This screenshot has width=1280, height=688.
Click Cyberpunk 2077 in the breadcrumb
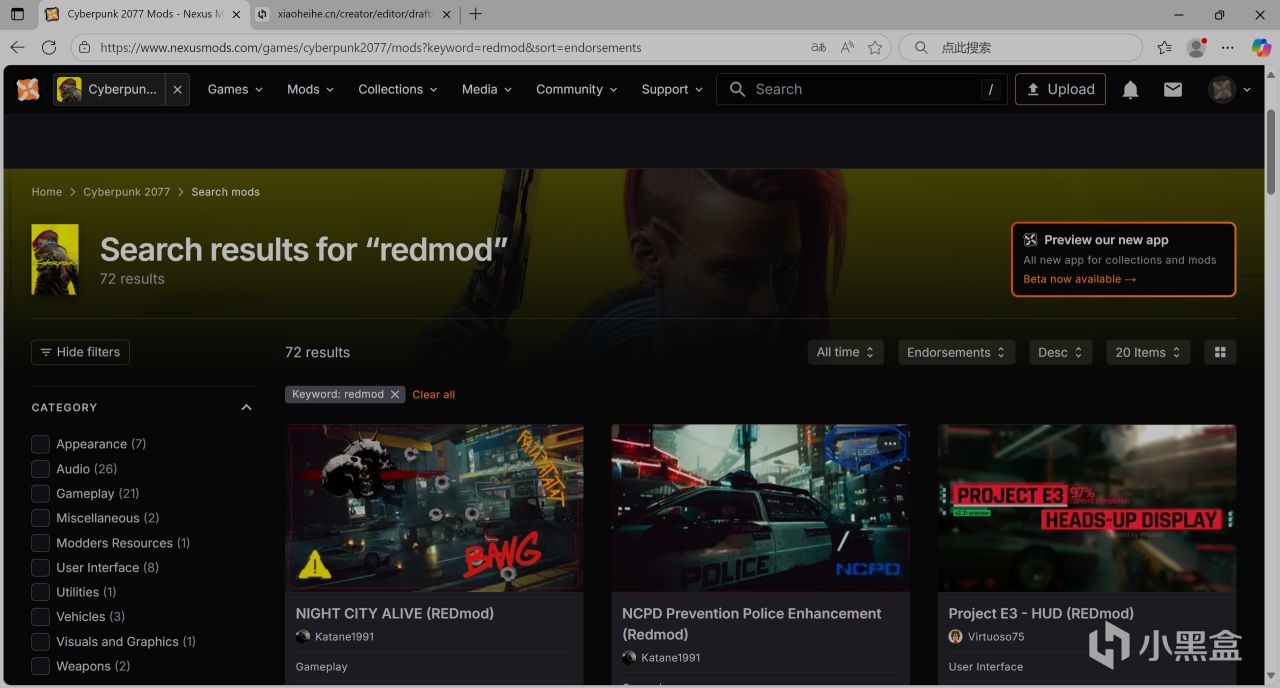[x=127, y=192]
